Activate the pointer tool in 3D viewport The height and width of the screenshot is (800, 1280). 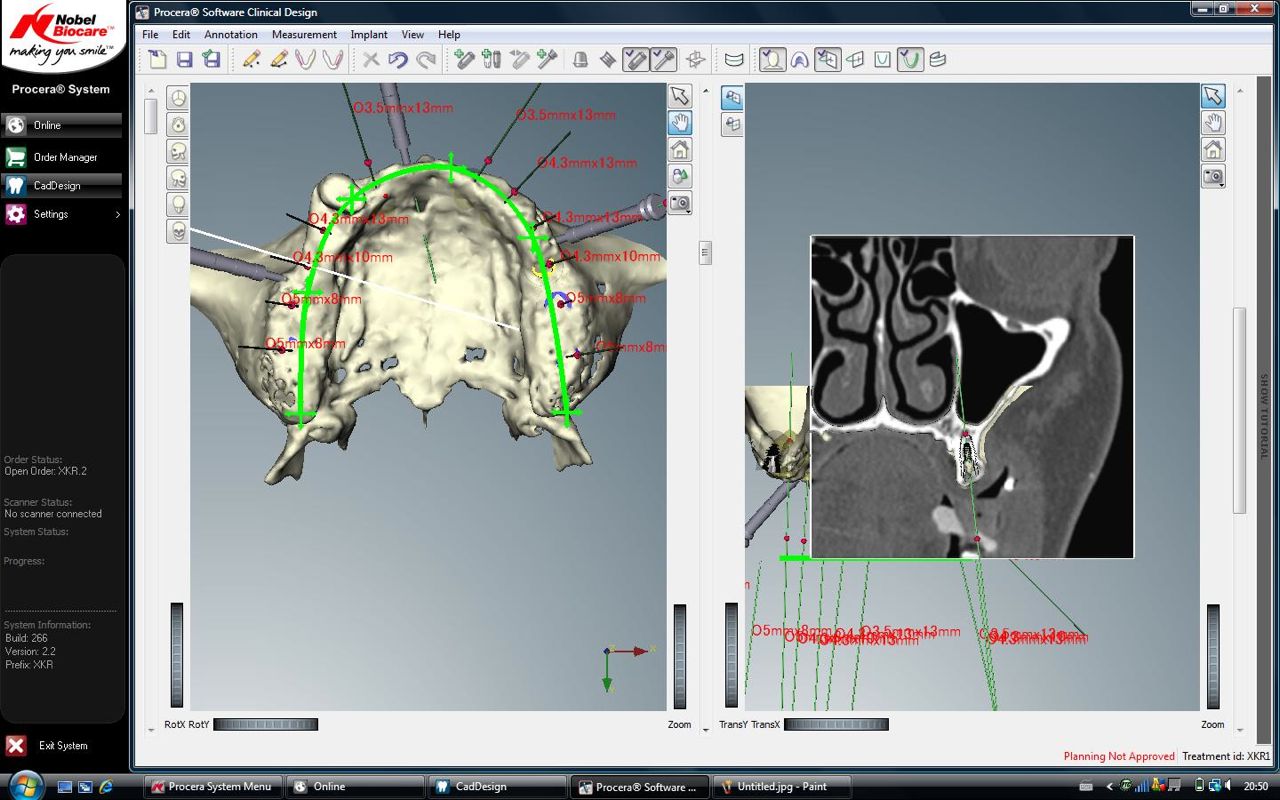click(680, 96)
